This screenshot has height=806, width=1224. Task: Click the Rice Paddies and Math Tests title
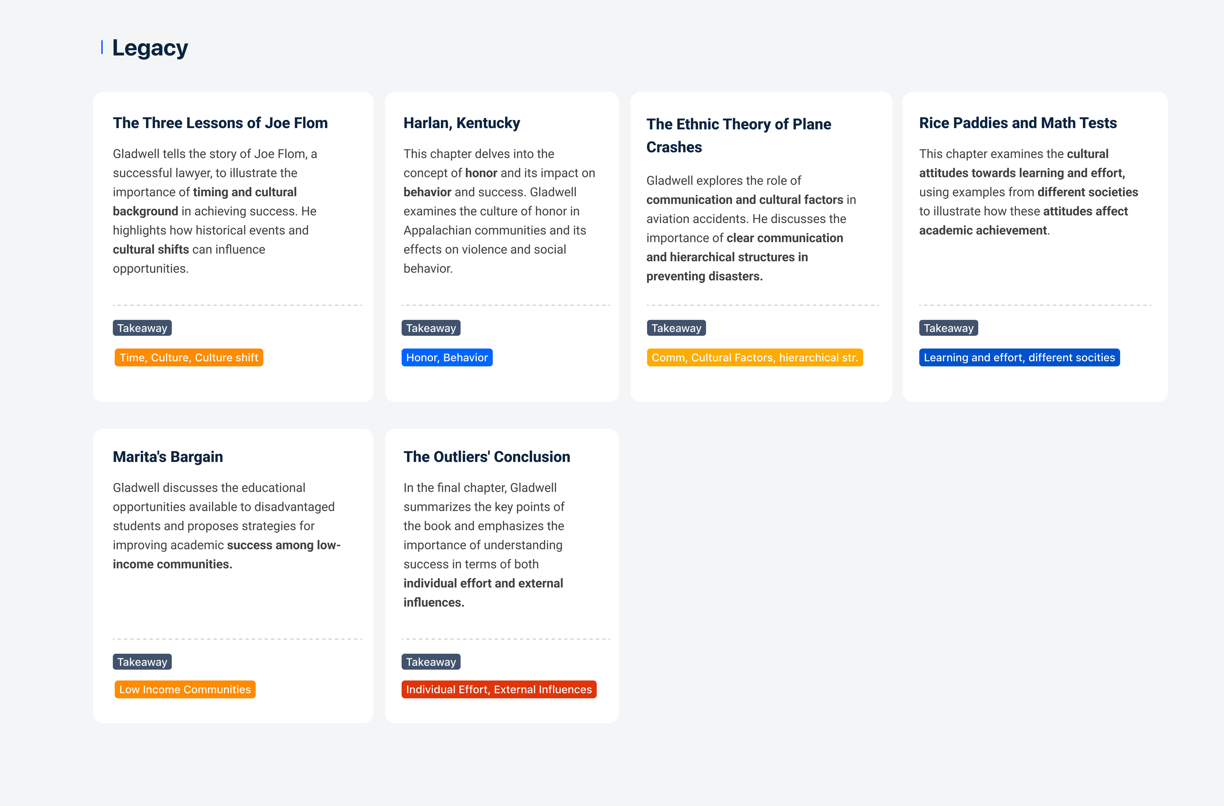pos(1018,123)
